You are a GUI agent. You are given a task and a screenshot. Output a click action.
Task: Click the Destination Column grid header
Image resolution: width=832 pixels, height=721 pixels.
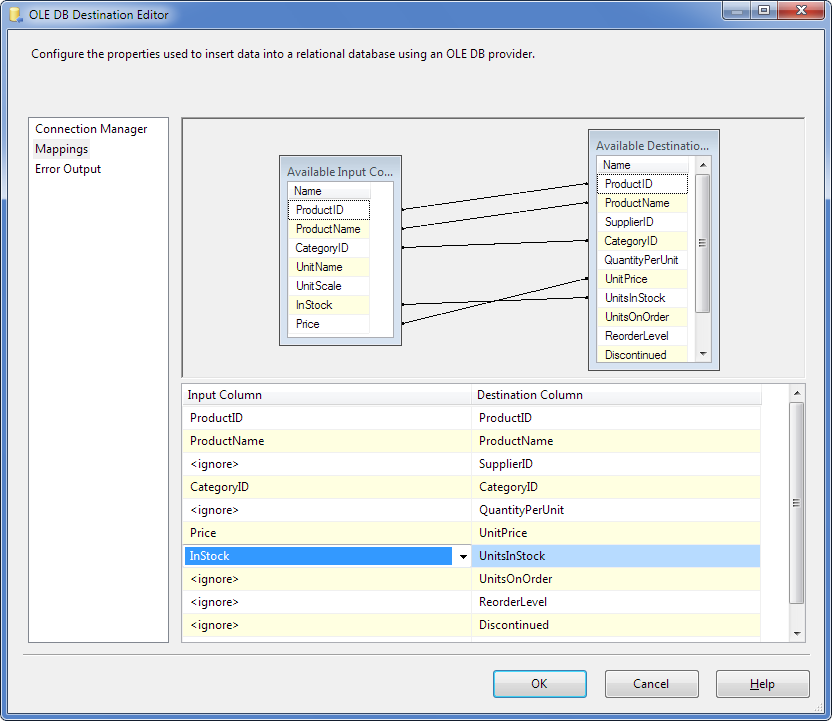(x=615, y=395)
